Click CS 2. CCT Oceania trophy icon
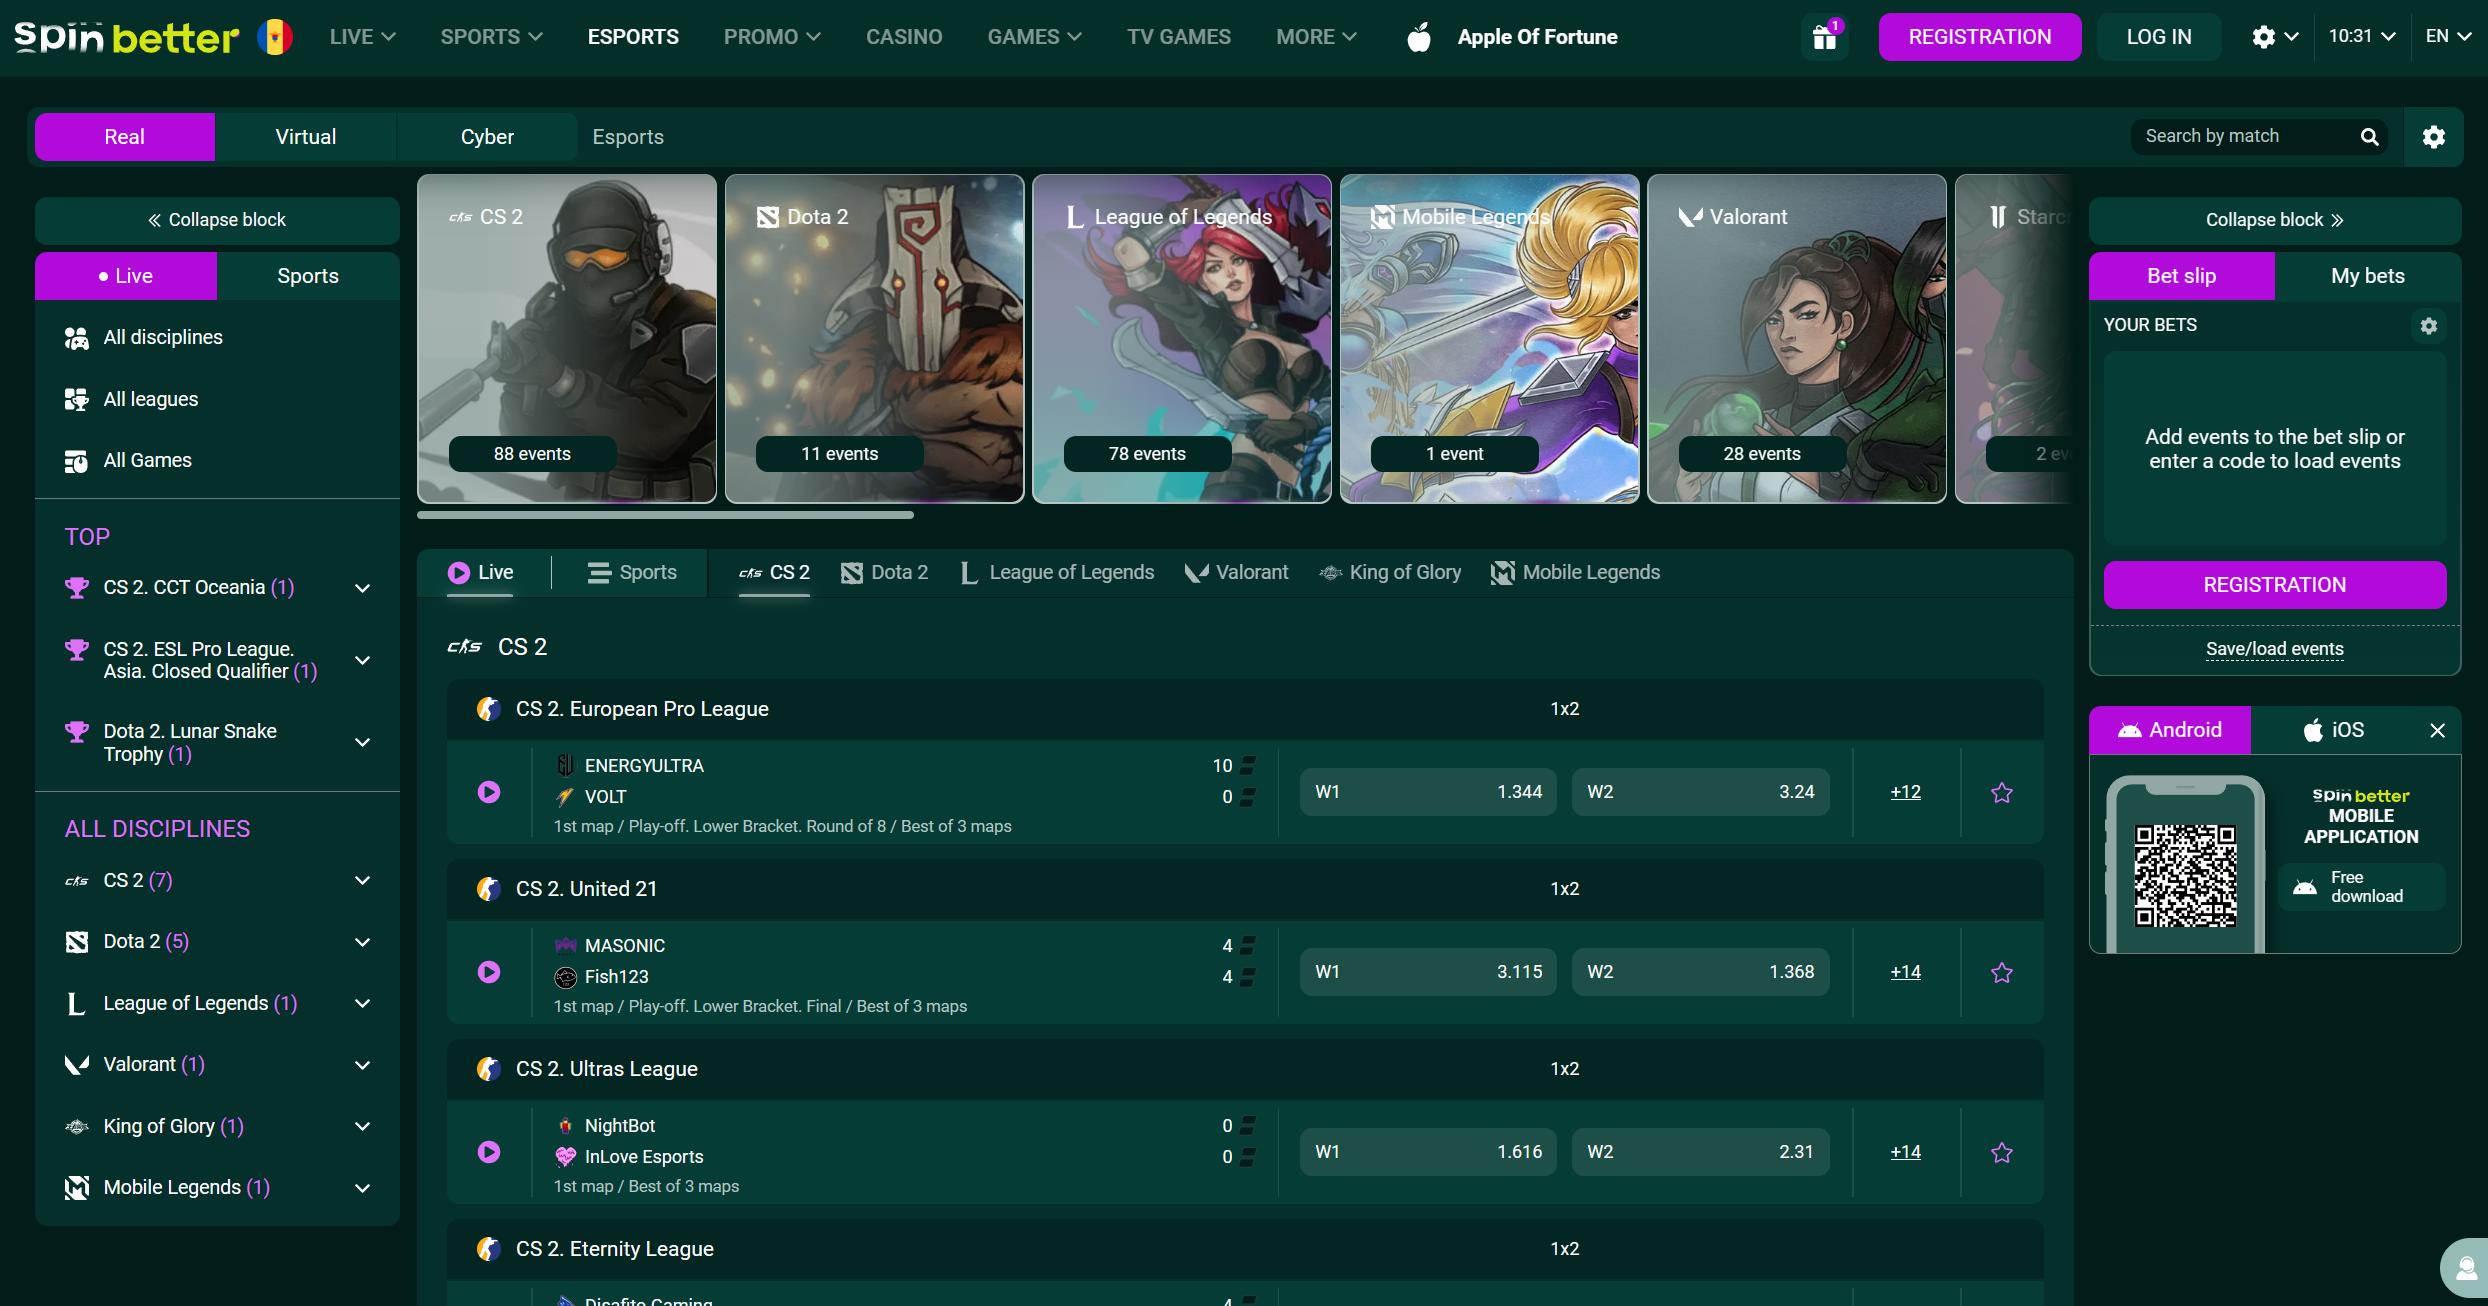The width and height of the screenshot is (2488, 1306). pos(76,588)
